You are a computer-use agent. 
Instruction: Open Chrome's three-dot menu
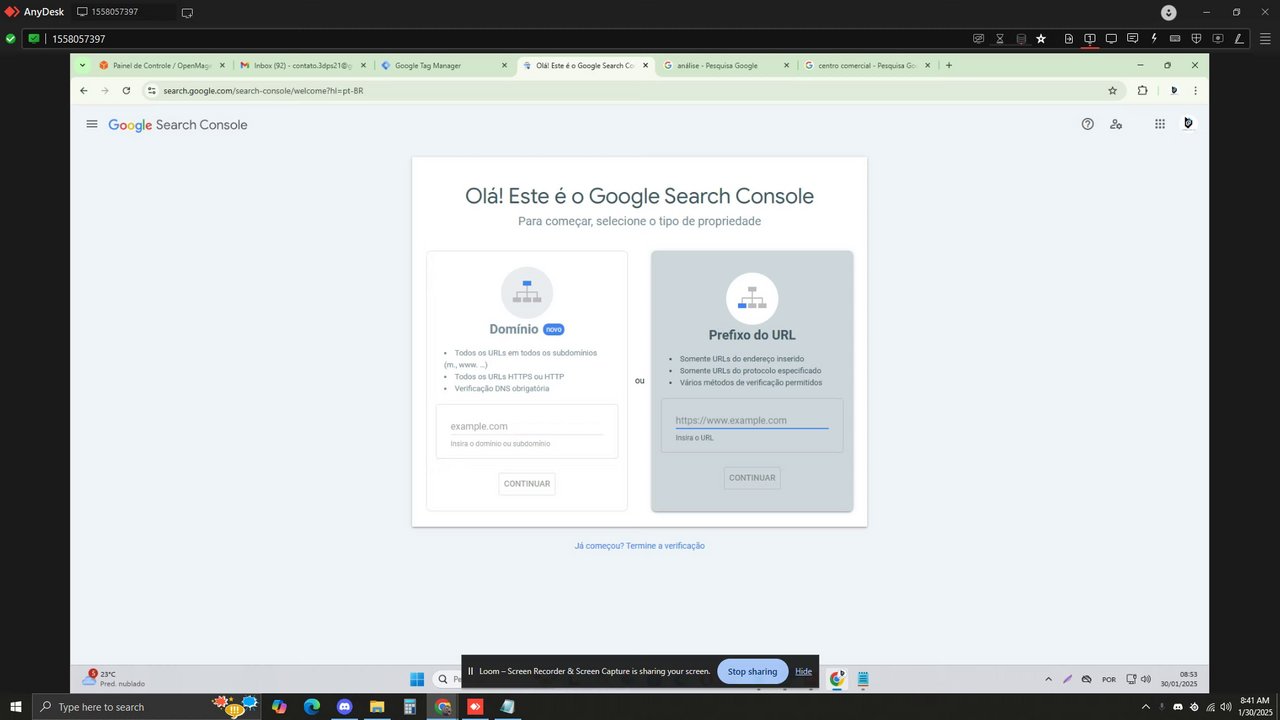(x=1195, y=90)
